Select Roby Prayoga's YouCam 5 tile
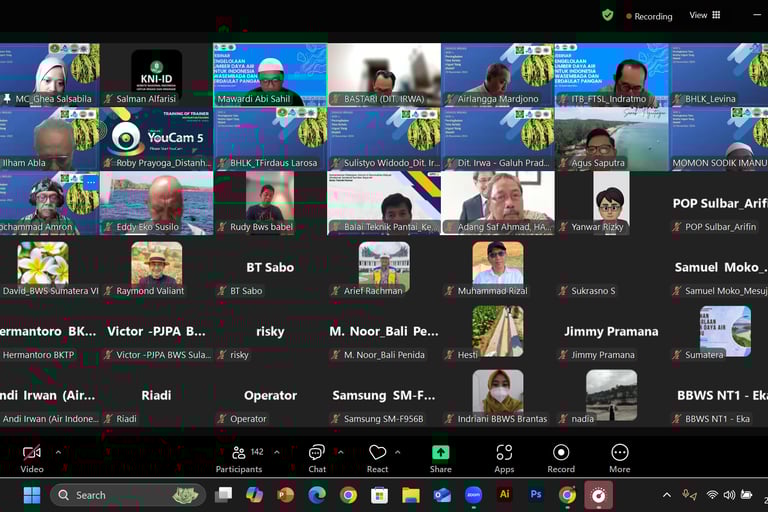768x512 pixels. pos(156,139)
